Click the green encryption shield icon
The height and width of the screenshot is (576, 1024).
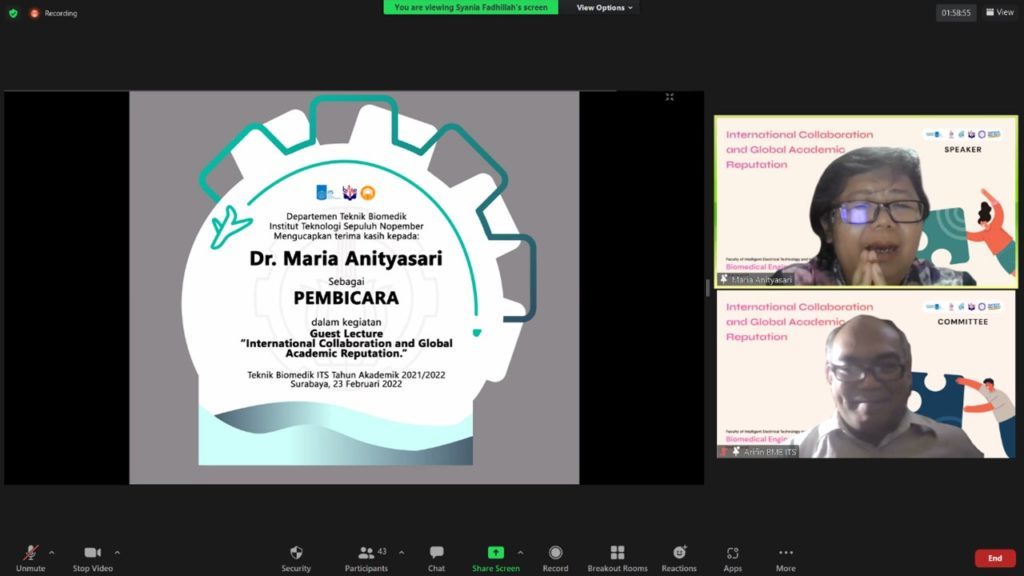[x=14, y=13]
